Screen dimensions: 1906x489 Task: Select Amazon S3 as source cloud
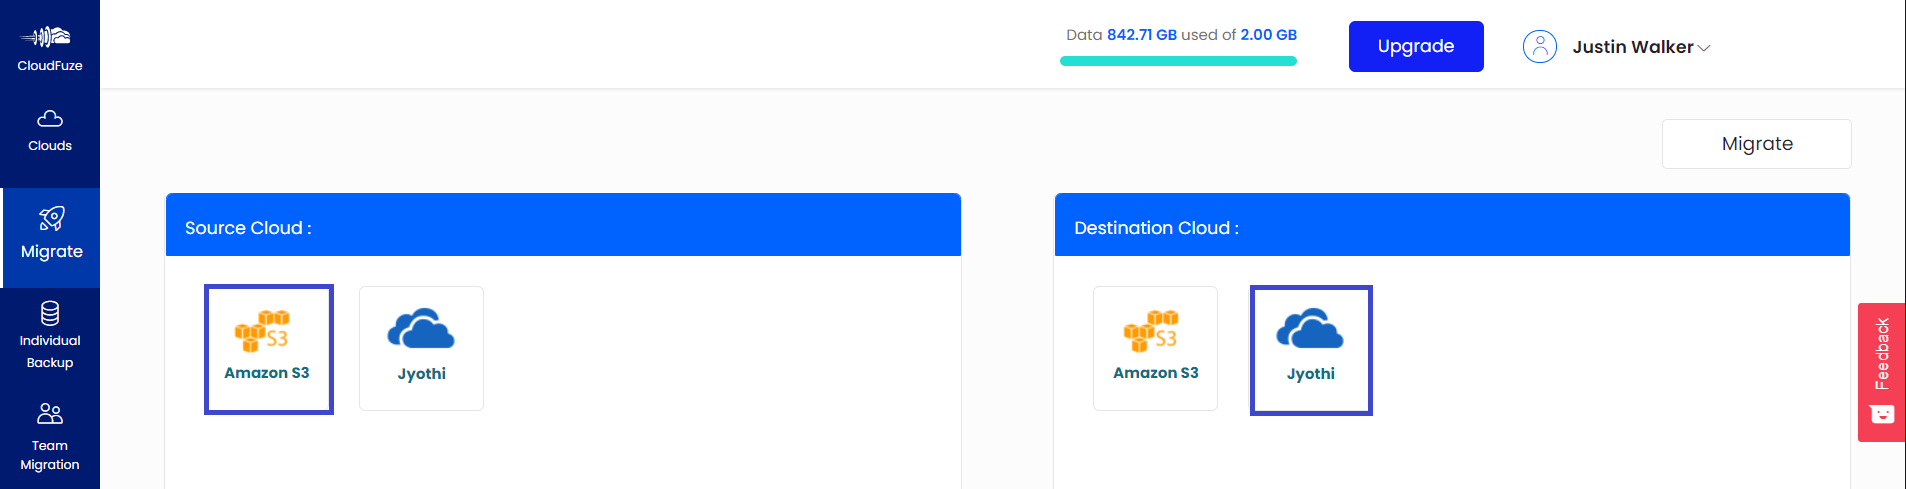click(268, 349)
